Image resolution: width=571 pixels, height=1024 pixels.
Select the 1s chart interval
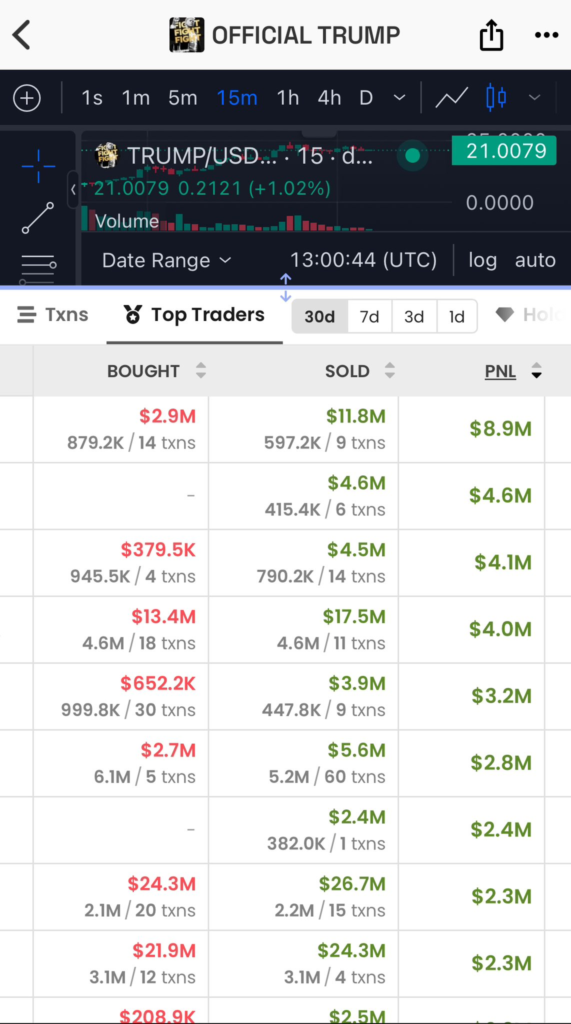point(92,98)
